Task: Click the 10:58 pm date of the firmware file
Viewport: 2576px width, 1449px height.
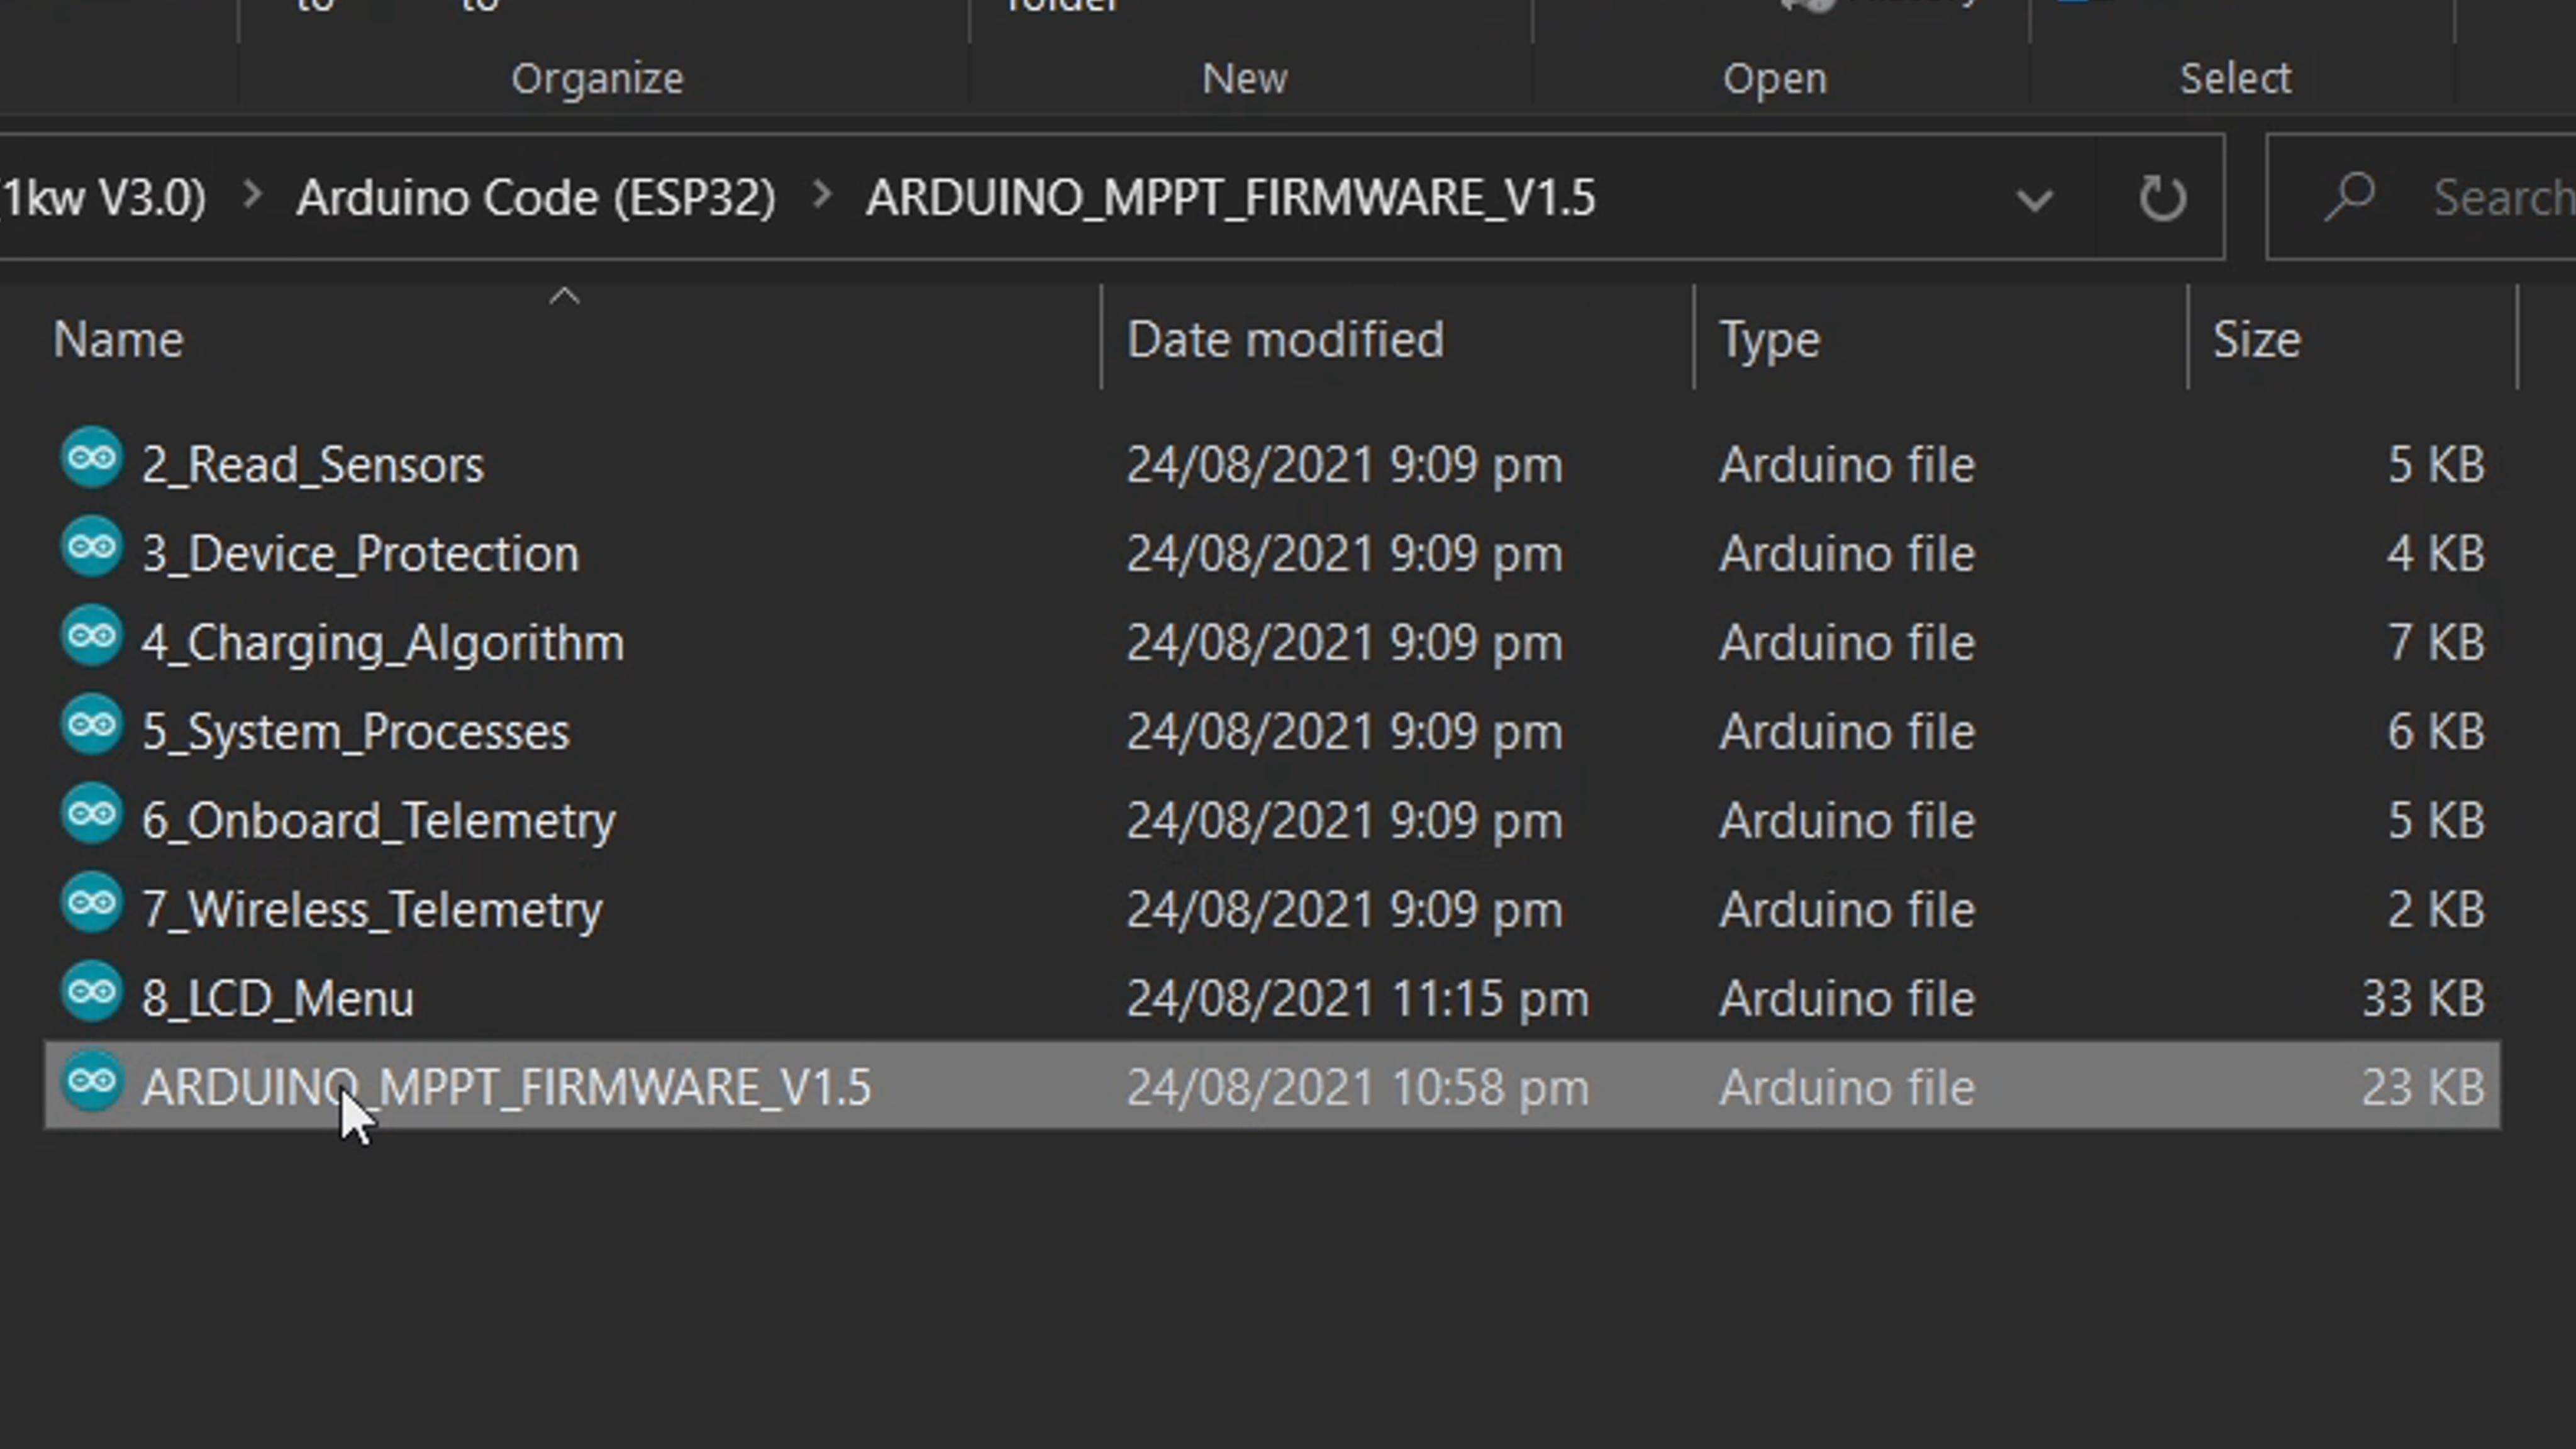Action: pos(1357,1088)
